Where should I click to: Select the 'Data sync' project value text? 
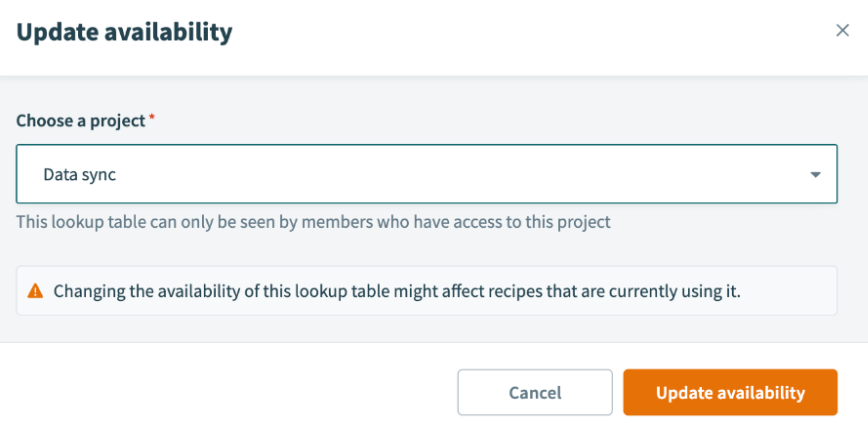click(x=80, y=175)
